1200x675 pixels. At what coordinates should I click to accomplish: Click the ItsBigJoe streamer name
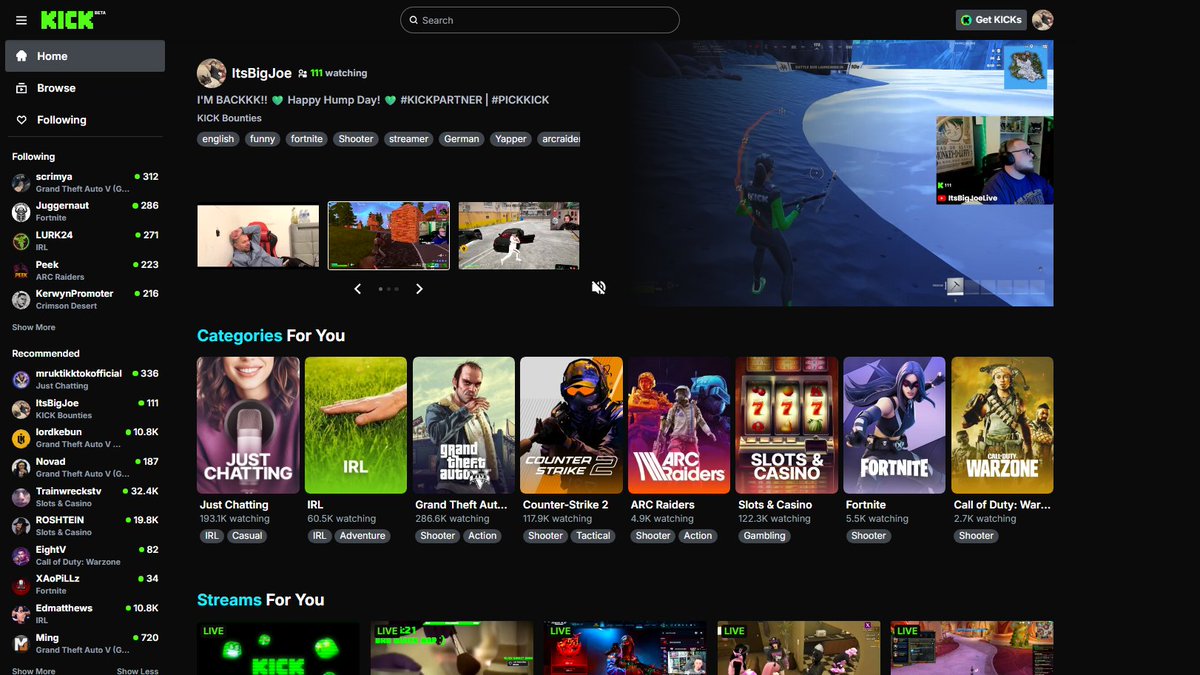pyautogui.click(x=261, y=73)
